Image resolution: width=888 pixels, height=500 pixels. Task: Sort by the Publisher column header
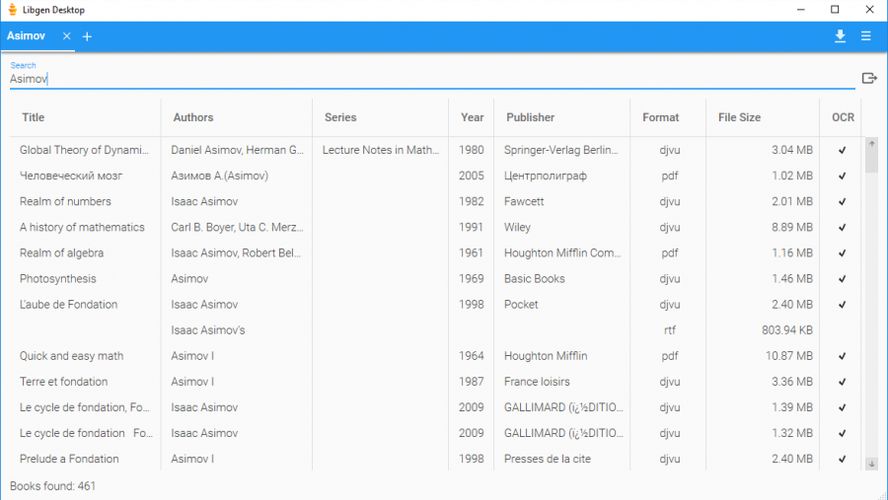click(530, 117)
